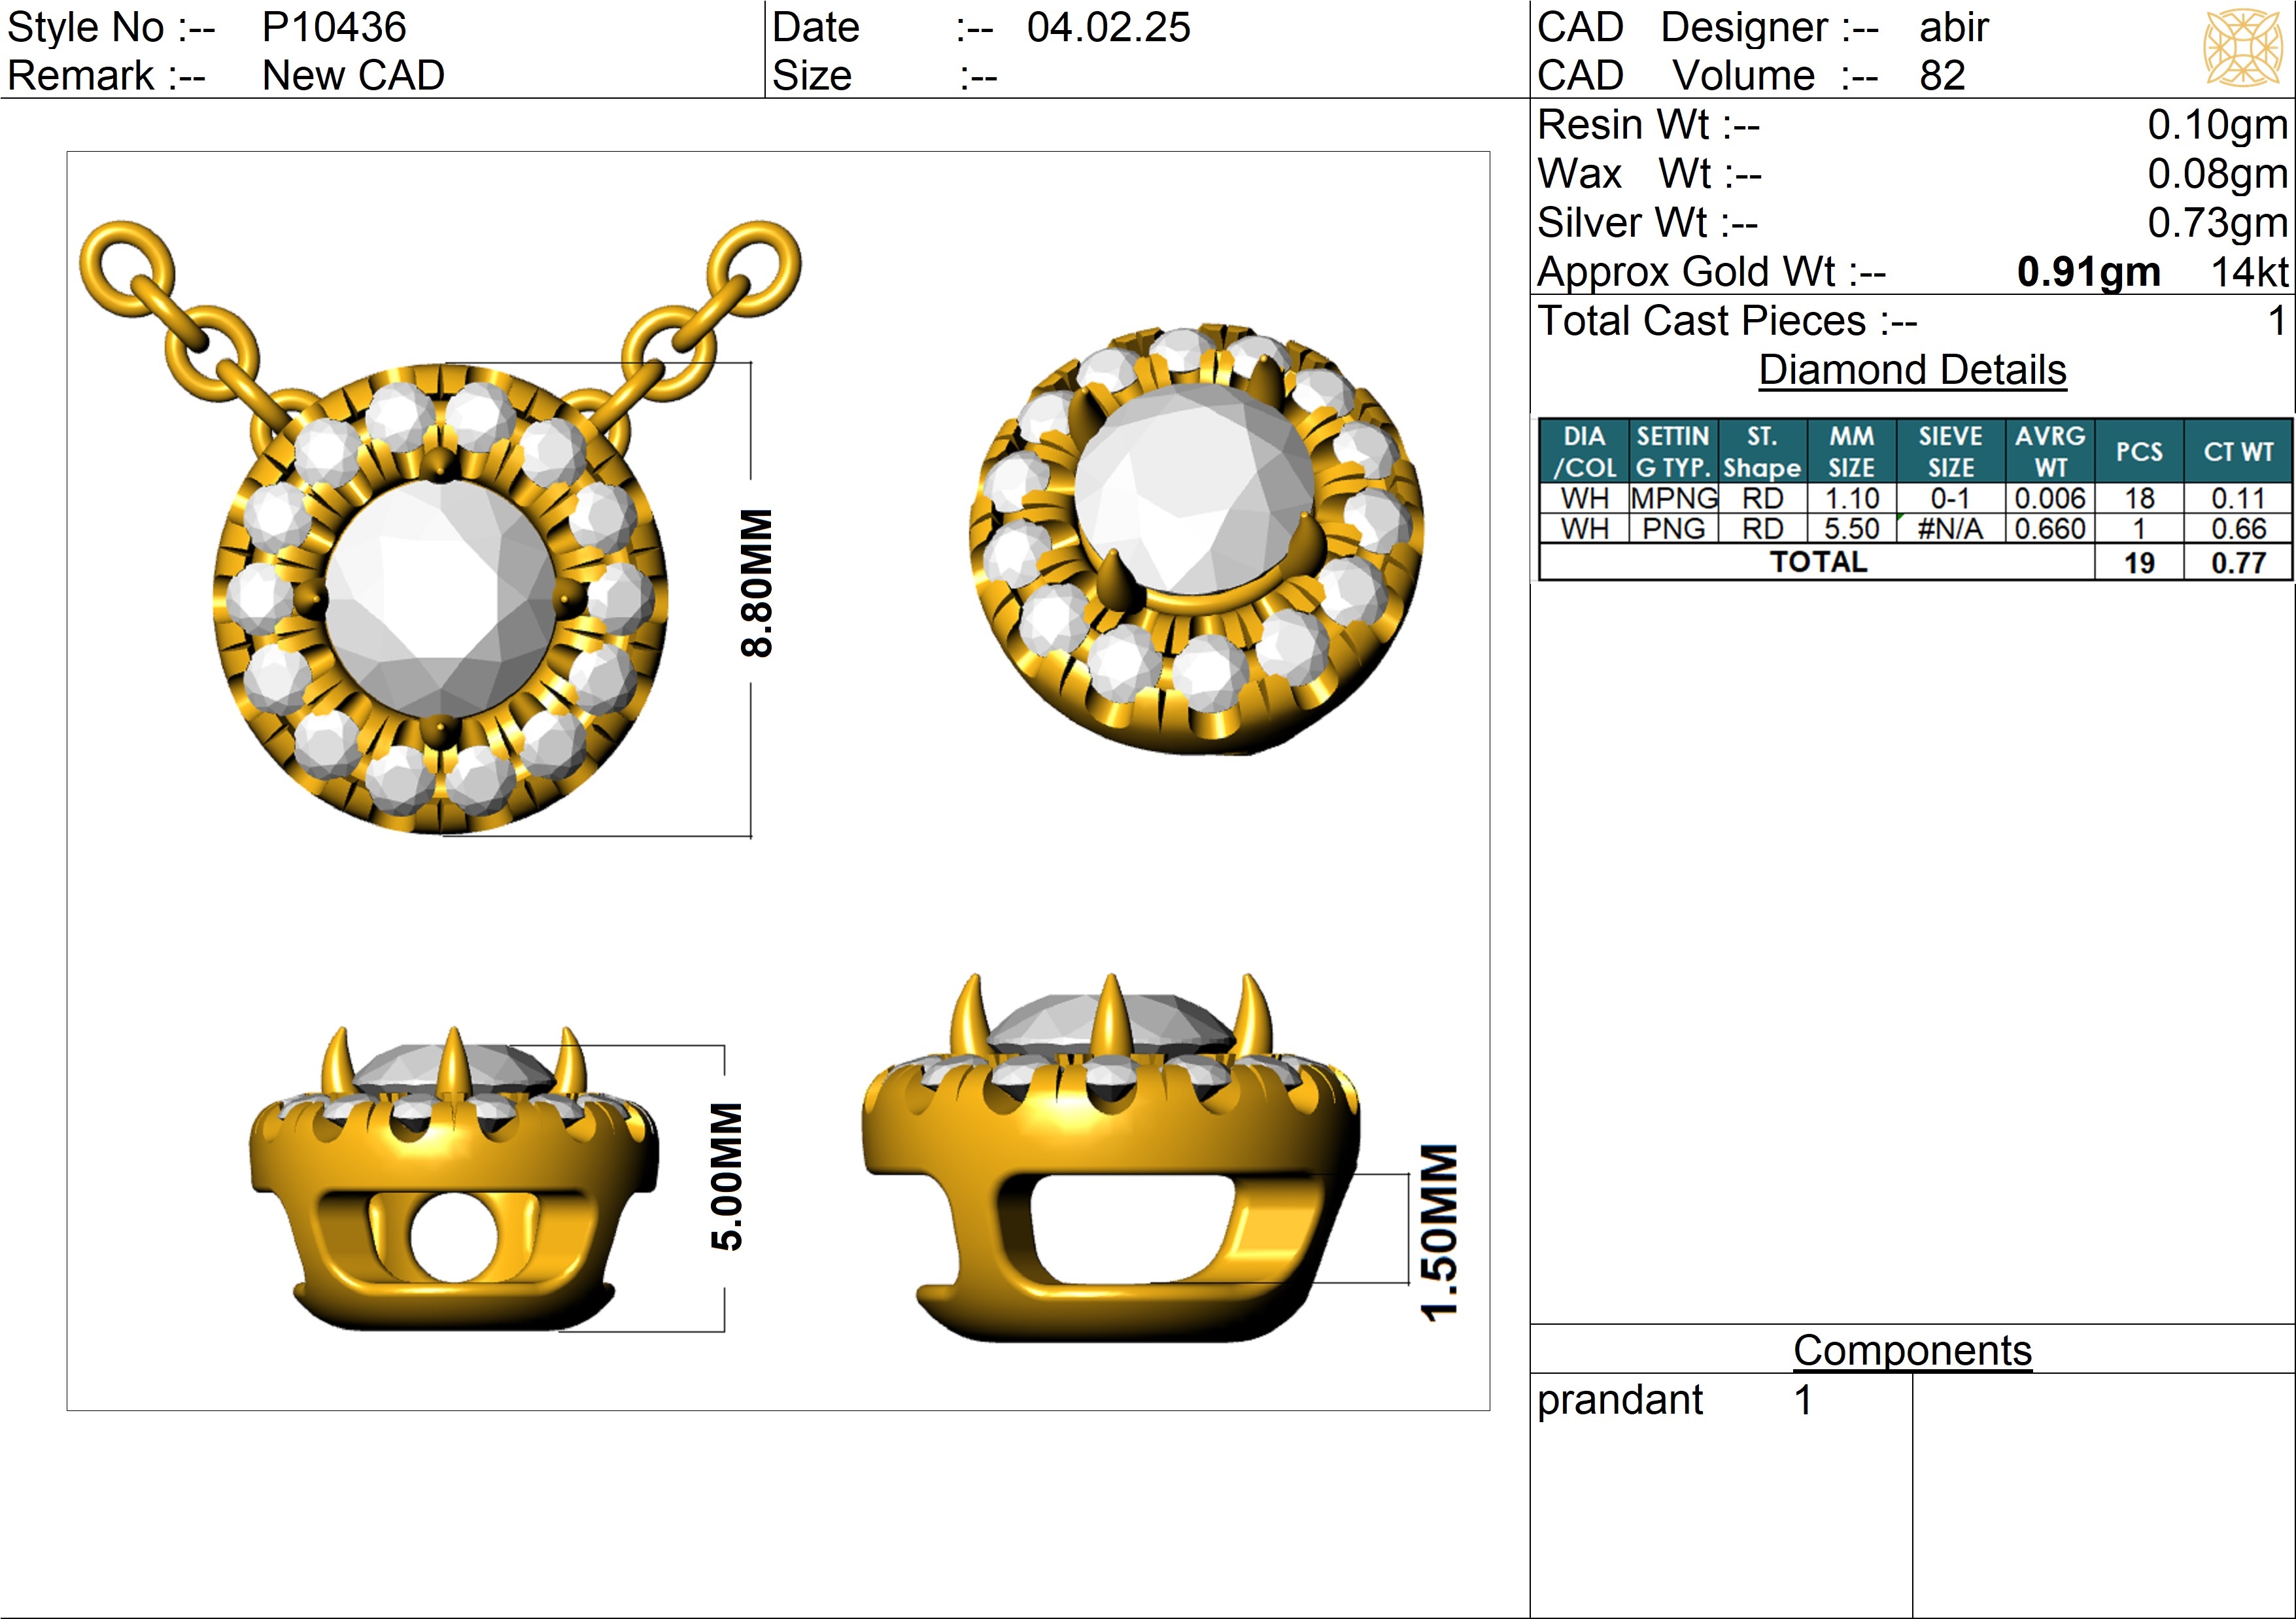Image resolution: width=2296 pixels, height=1619 pixels.
Task: Click the MPNG setting type cell
Action: (1673, 498)
